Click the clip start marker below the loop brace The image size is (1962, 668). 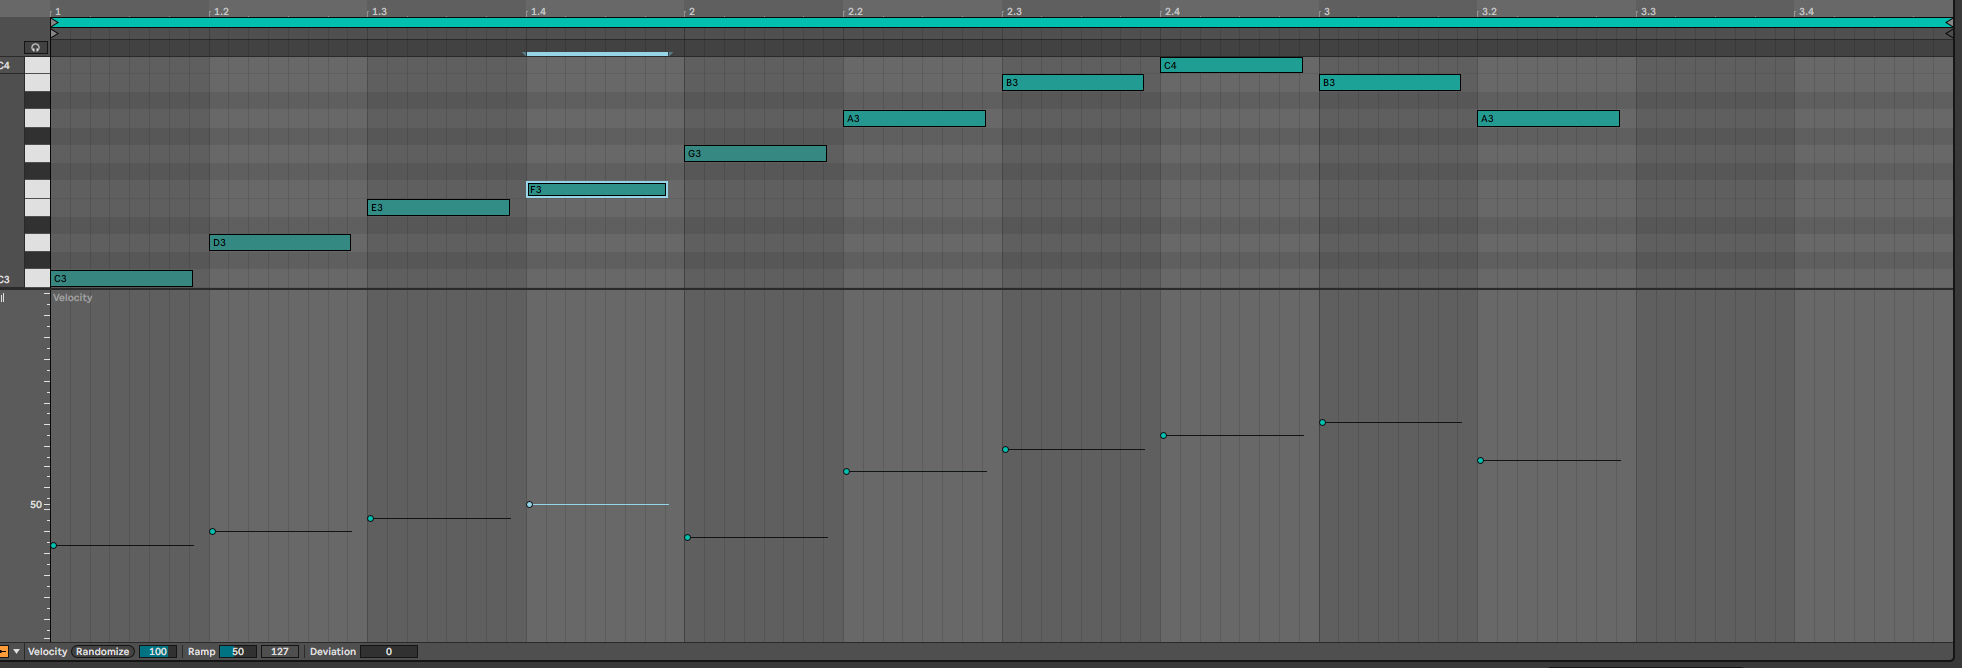point(55,33)
